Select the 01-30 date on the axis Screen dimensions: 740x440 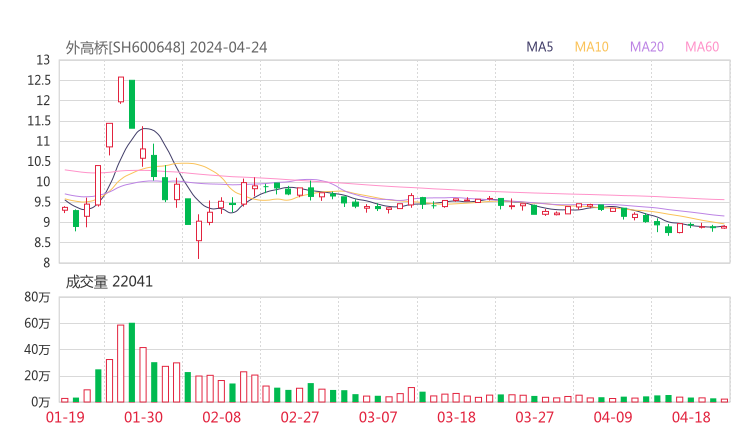[x=143, y=418]
